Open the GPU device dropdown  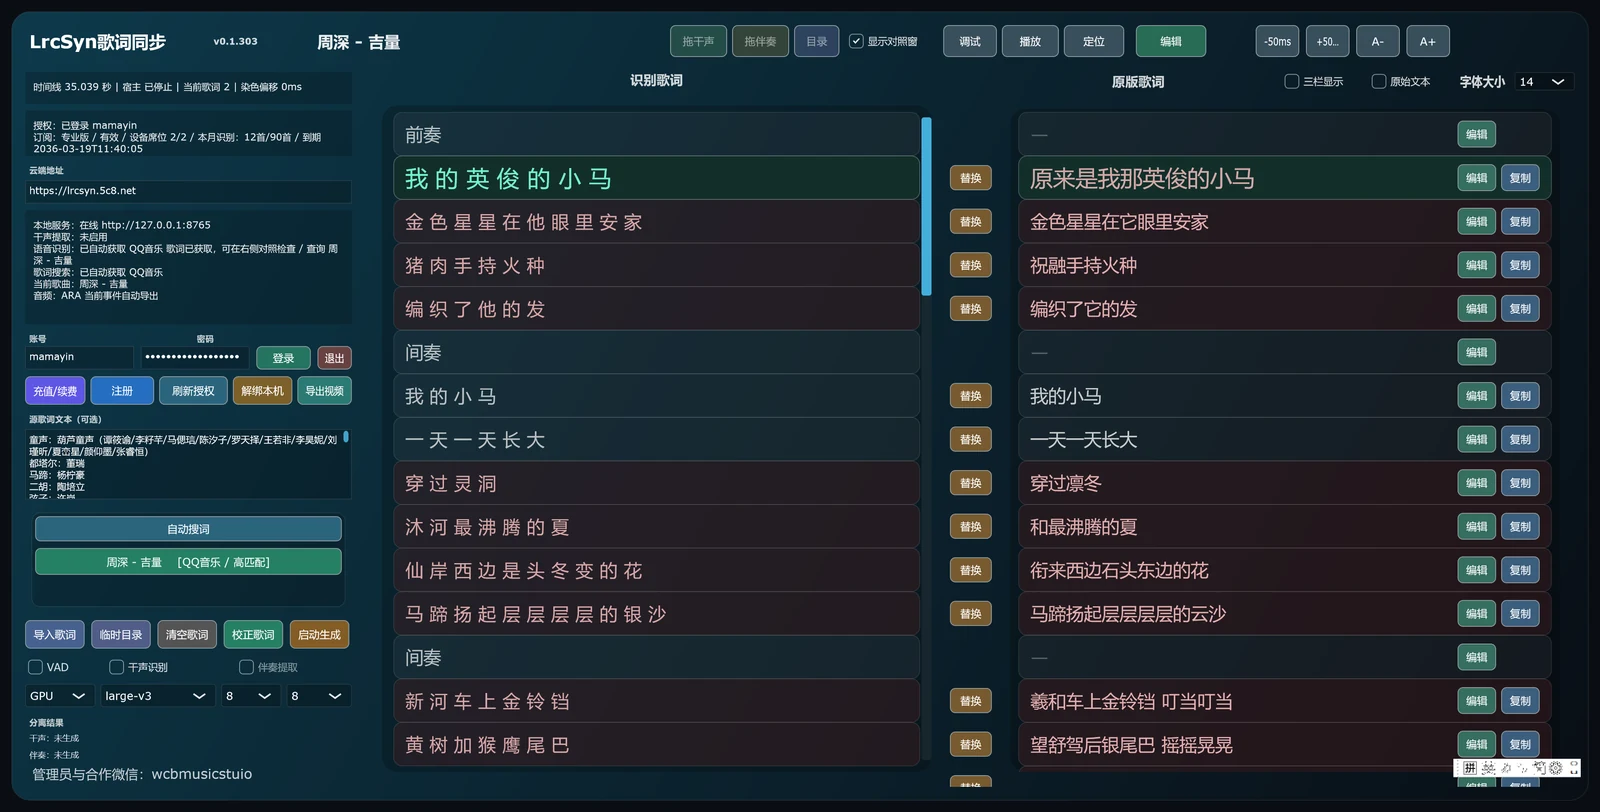point(60,696)
